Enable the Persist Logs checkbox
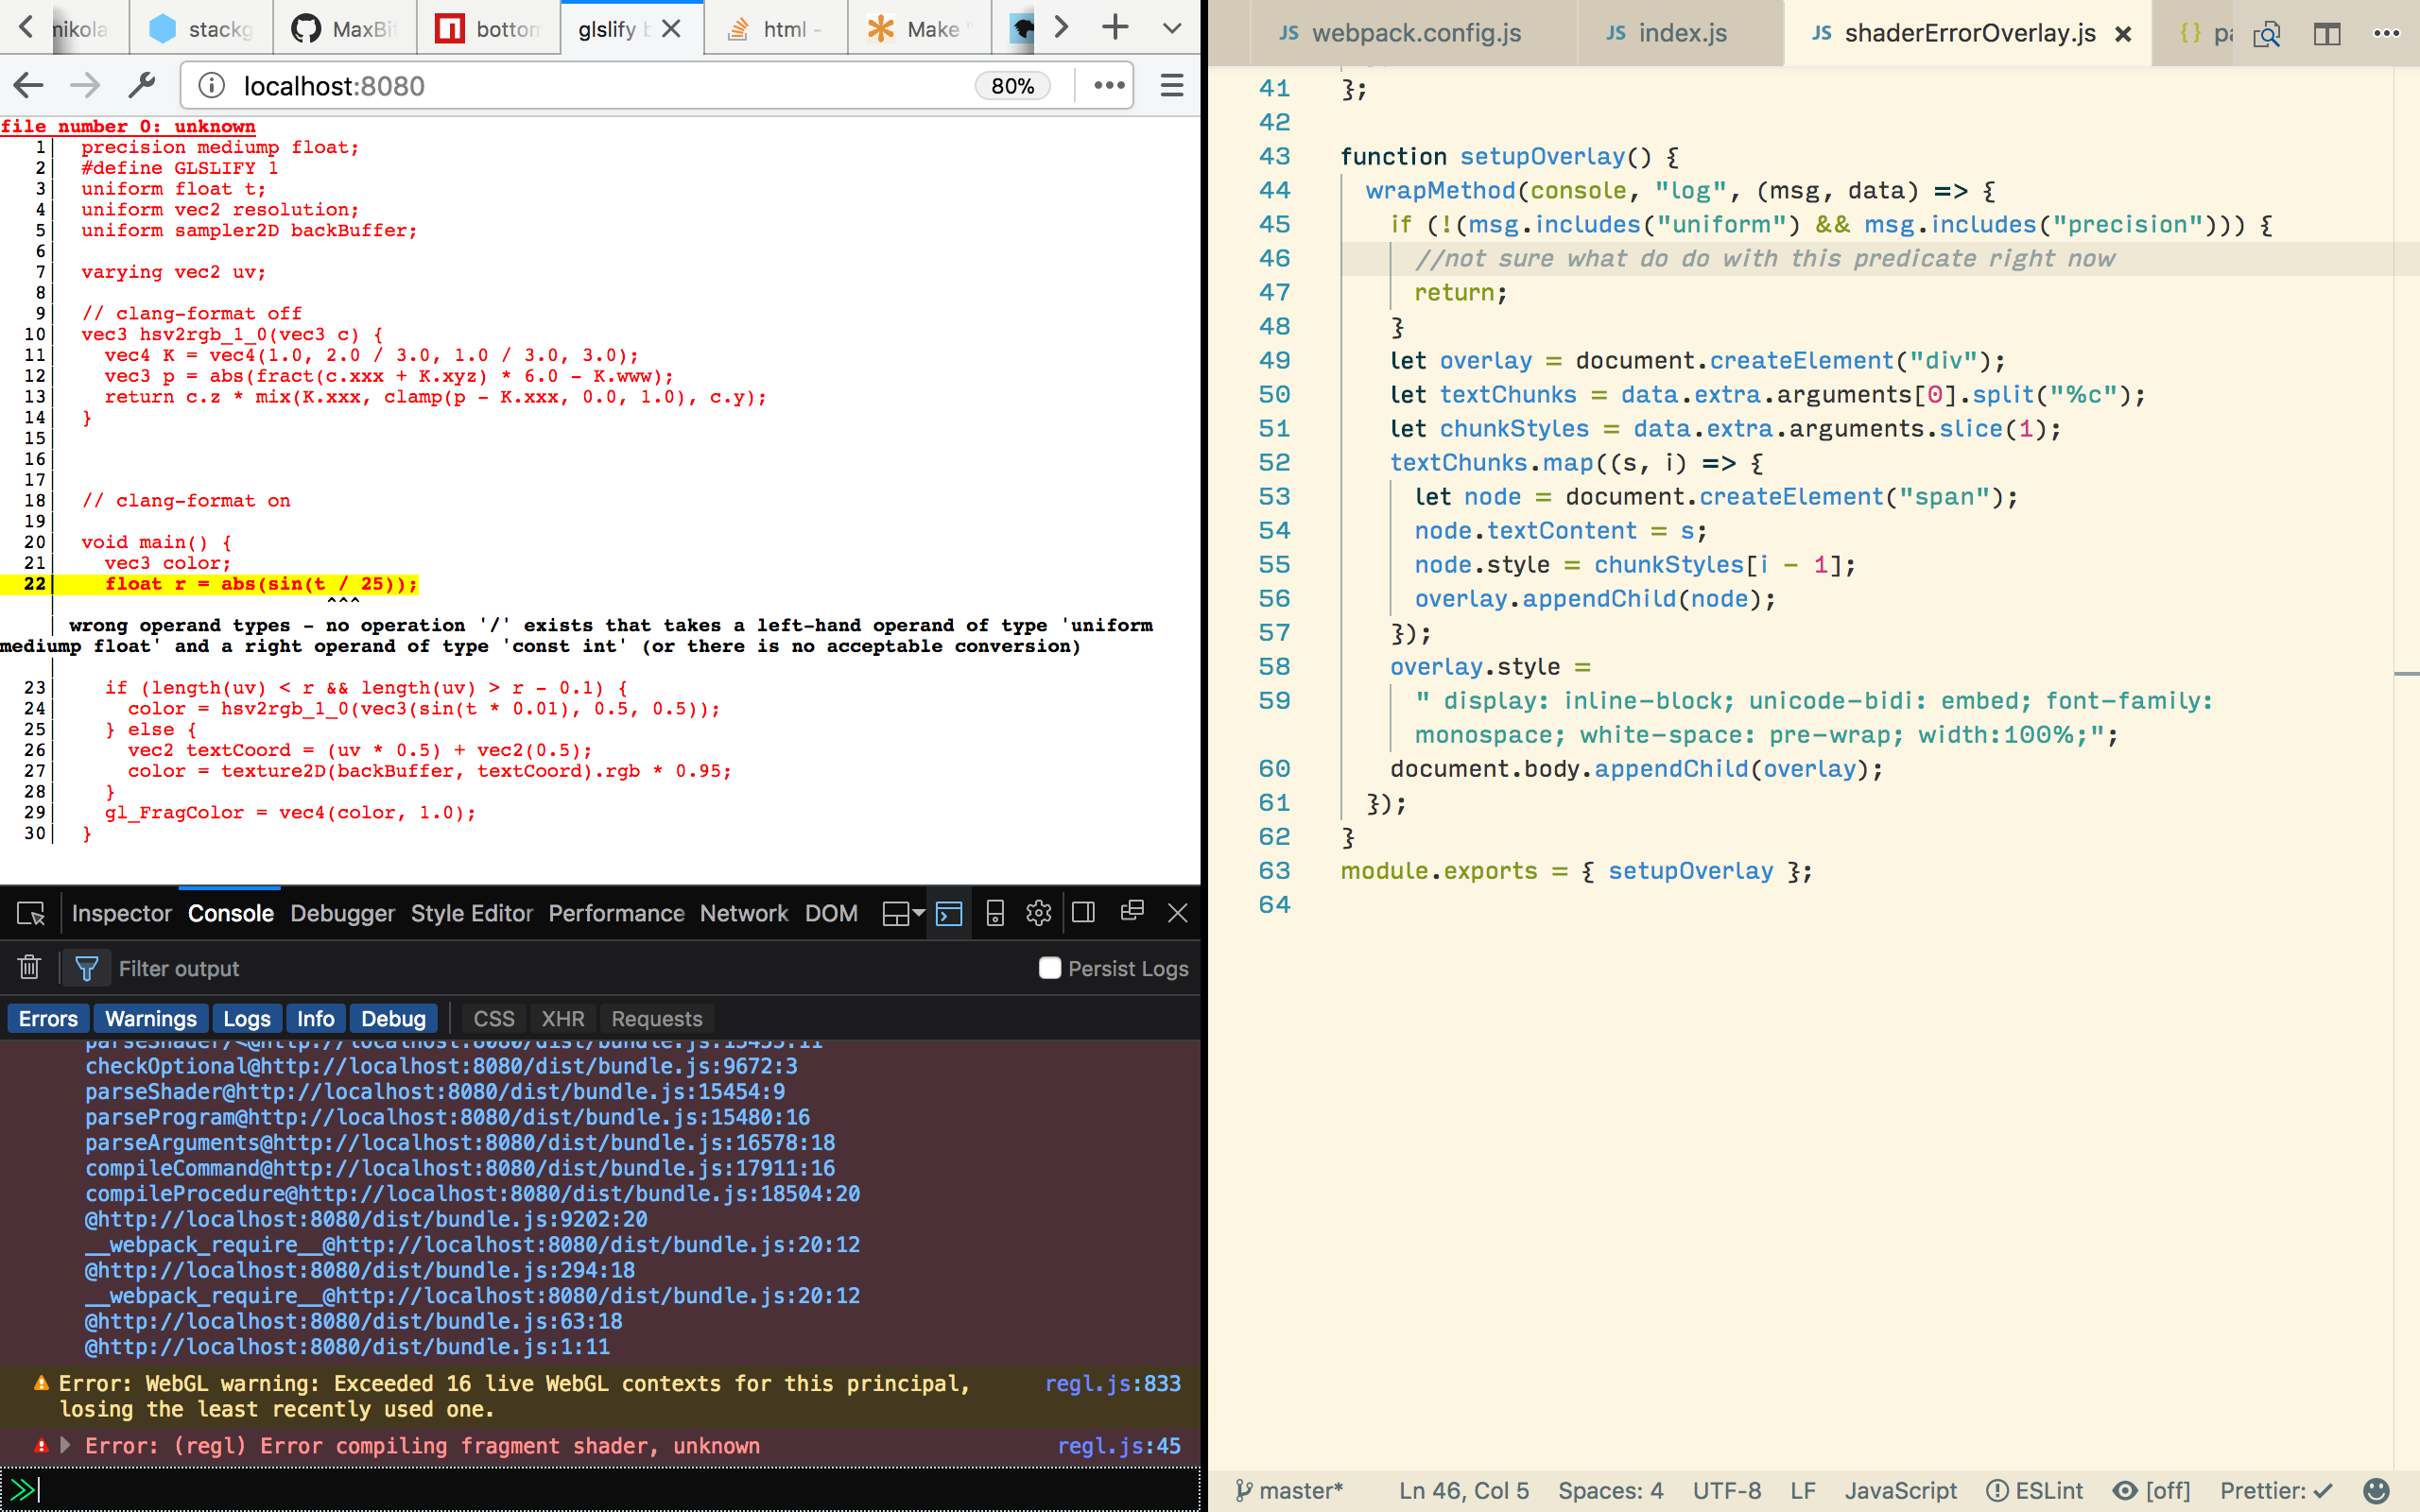 point(1049,967)
